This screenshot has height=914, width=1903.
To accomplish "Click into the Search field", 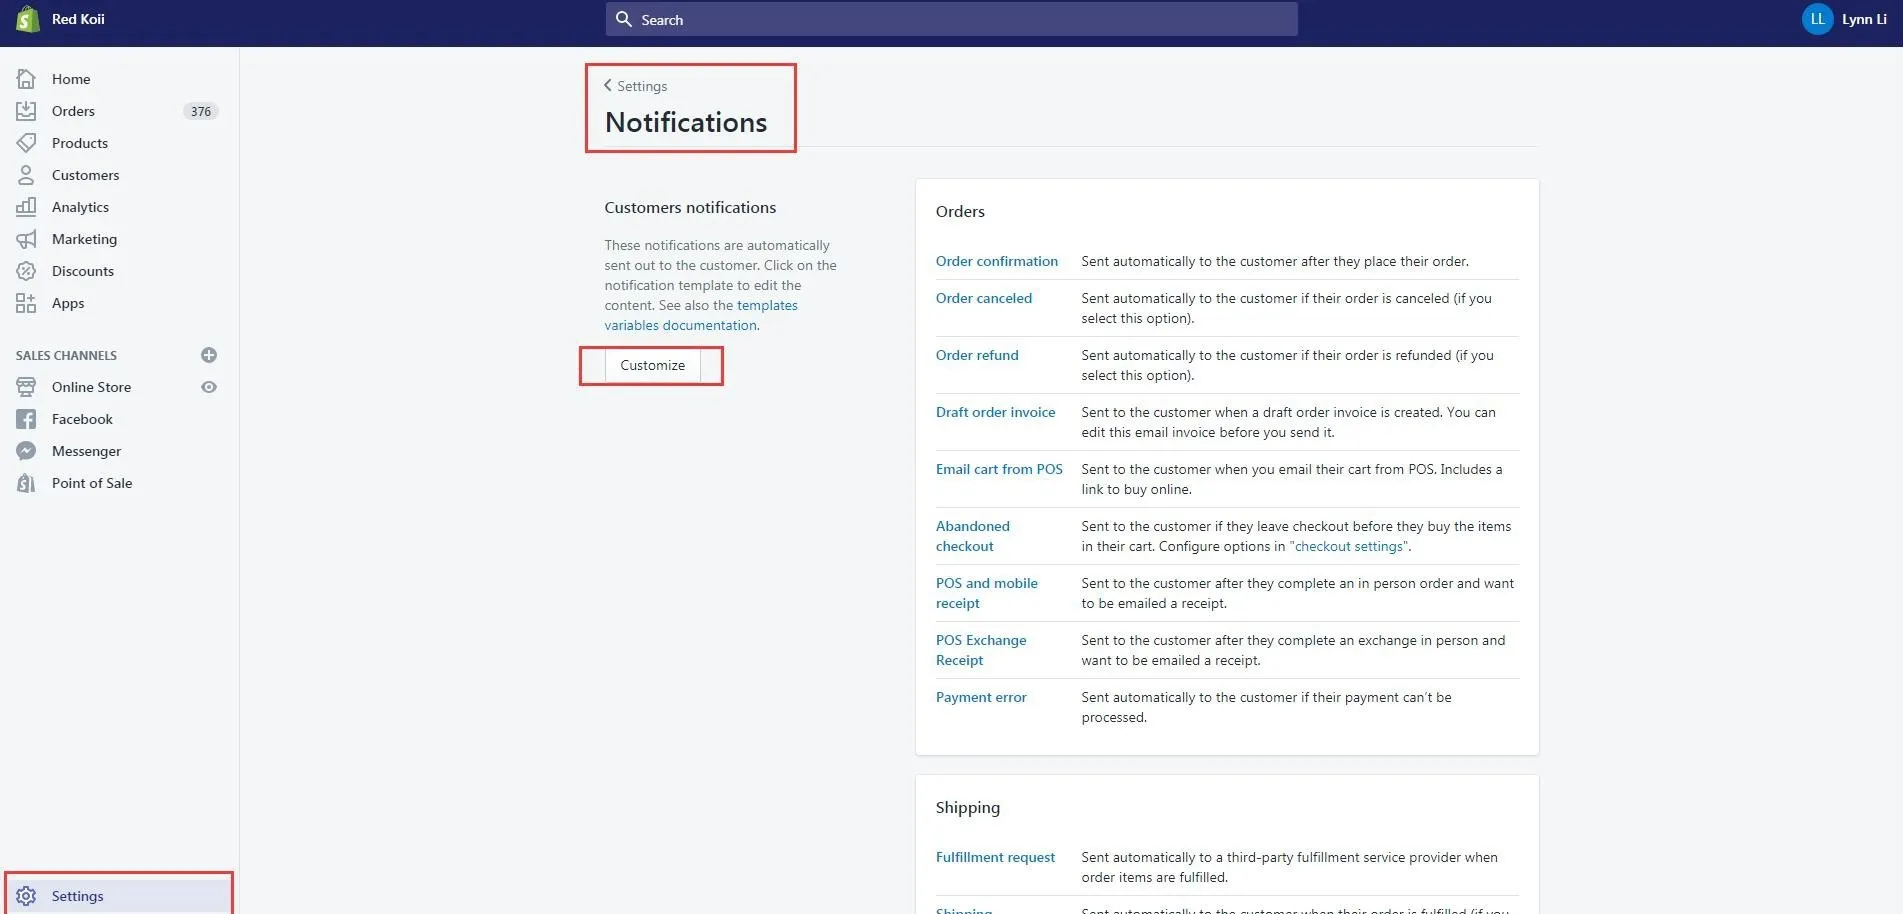I will pos(950,19).
